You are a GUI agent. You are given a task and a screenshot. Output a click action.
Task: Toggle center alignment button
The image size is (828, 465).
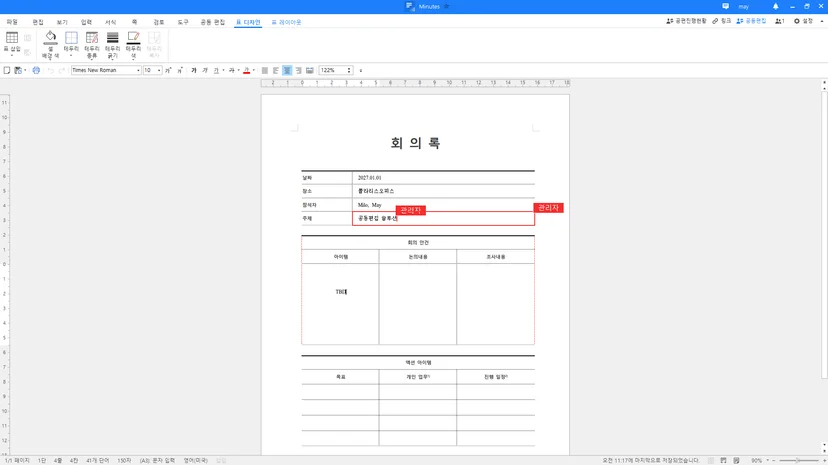point(287,70)
